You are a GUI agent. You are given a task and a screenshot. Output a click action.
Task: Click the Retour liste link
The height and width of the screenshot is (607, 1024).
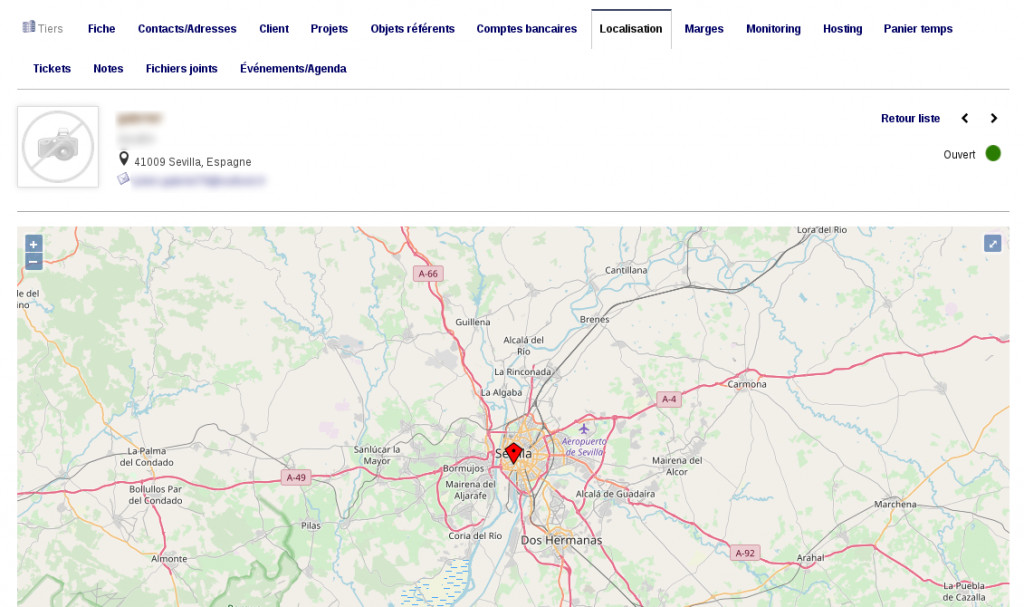[910, 118]
